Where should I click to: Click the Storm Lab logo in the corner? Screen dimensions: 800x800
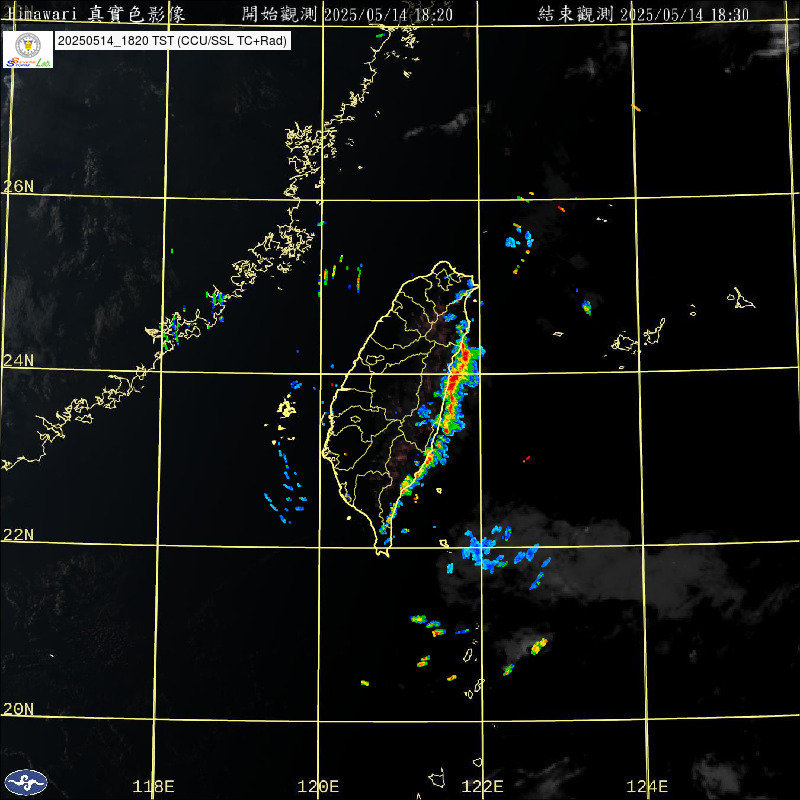(28, 49)
